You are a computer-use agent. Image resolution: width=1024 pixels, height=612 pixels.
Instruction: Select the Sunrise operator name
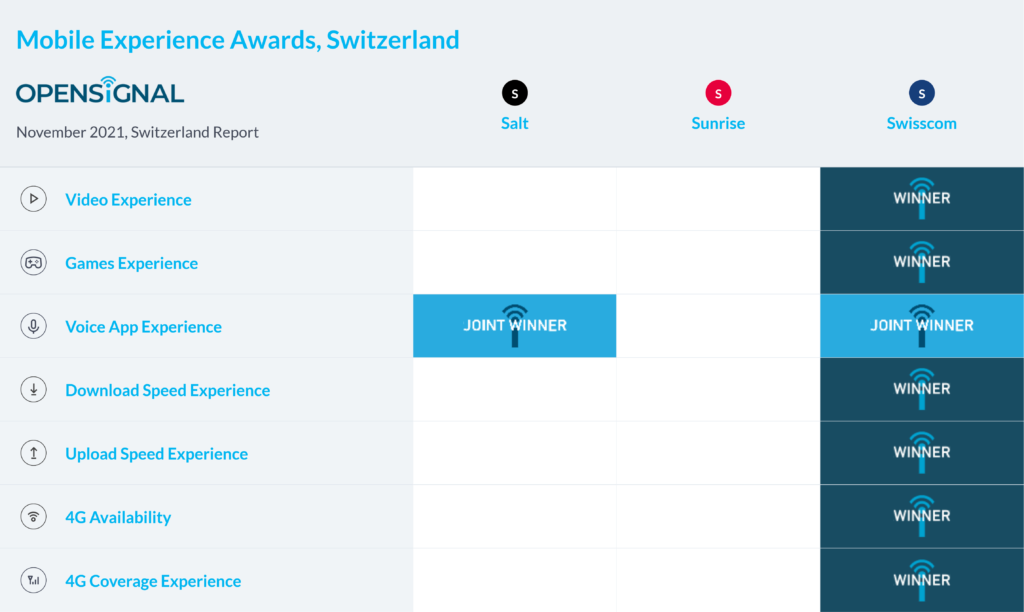point(718,124)
